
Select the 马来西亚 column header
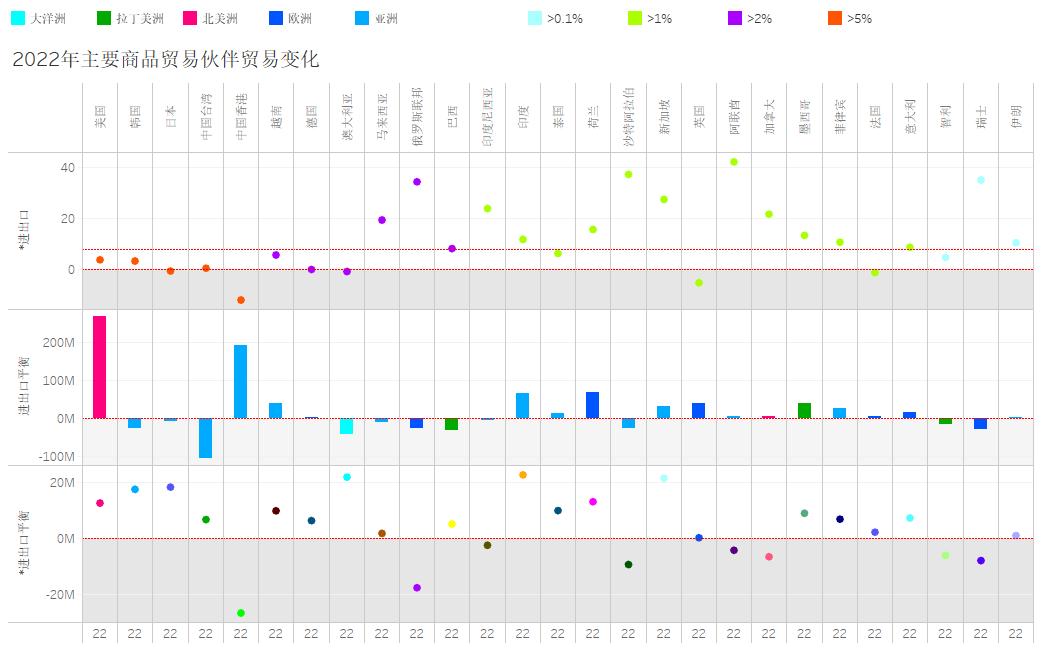point(382,117)
